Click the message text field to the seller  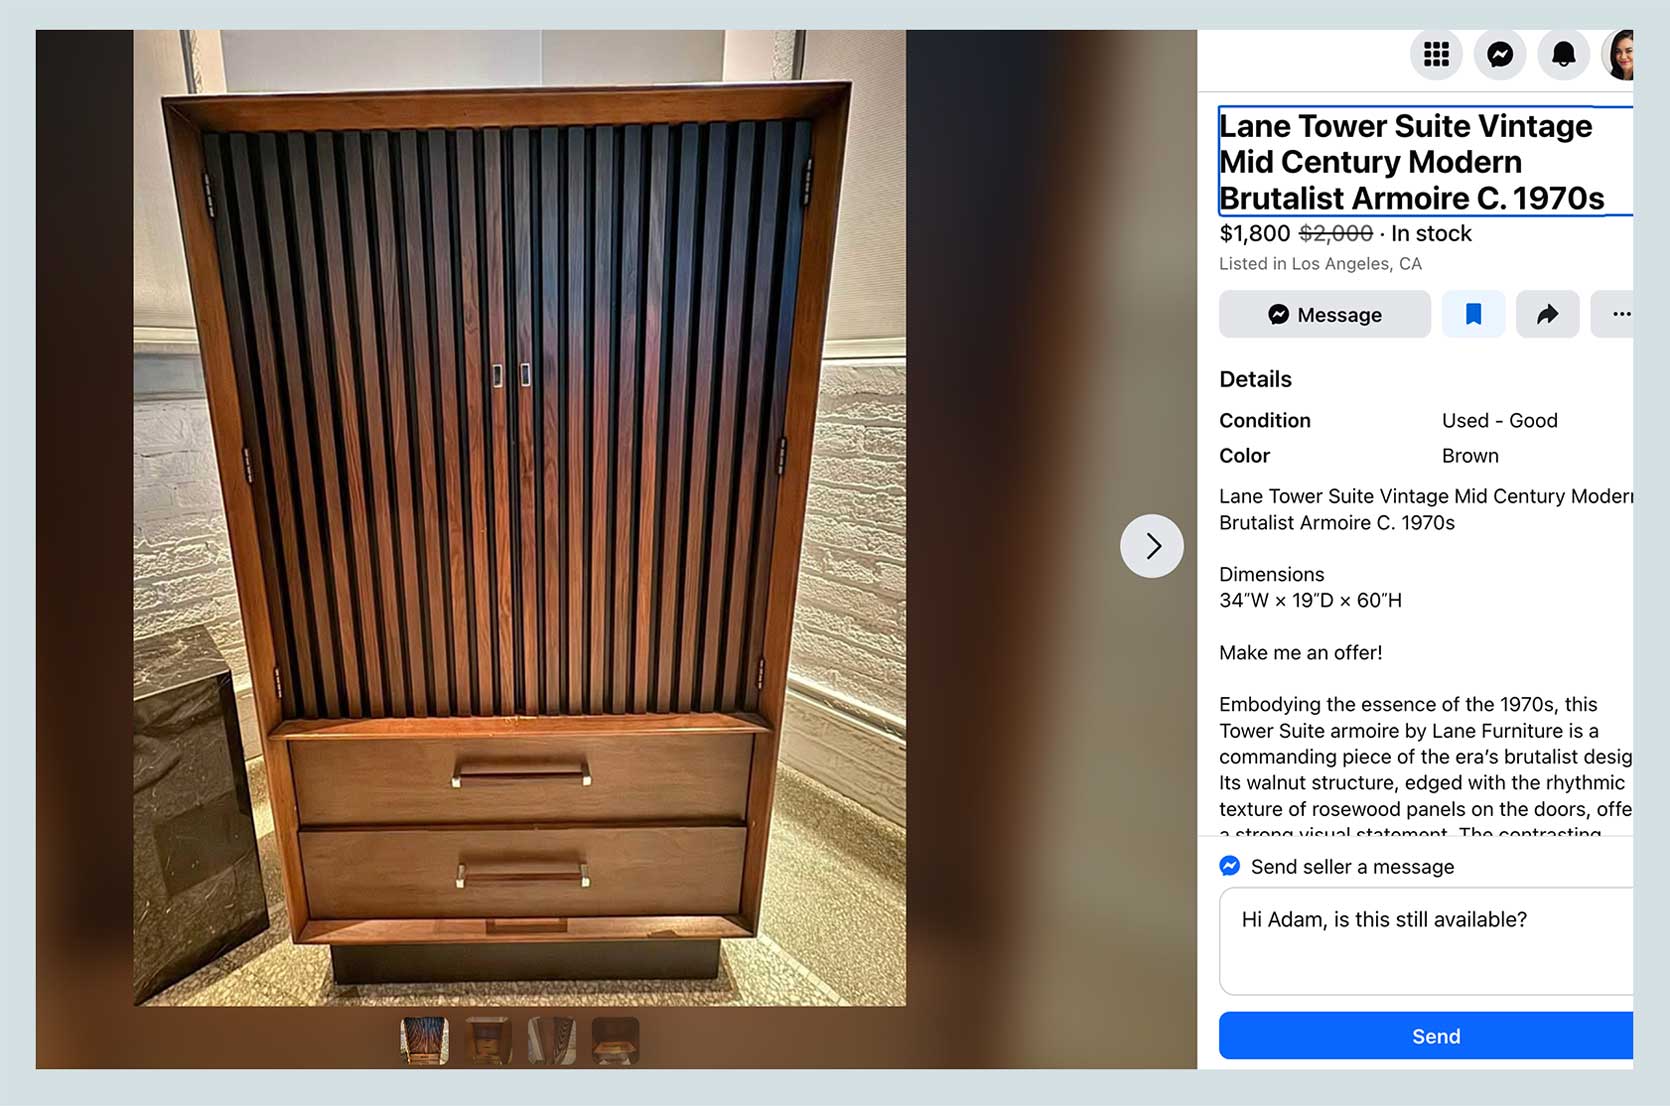coord(1426,941)
